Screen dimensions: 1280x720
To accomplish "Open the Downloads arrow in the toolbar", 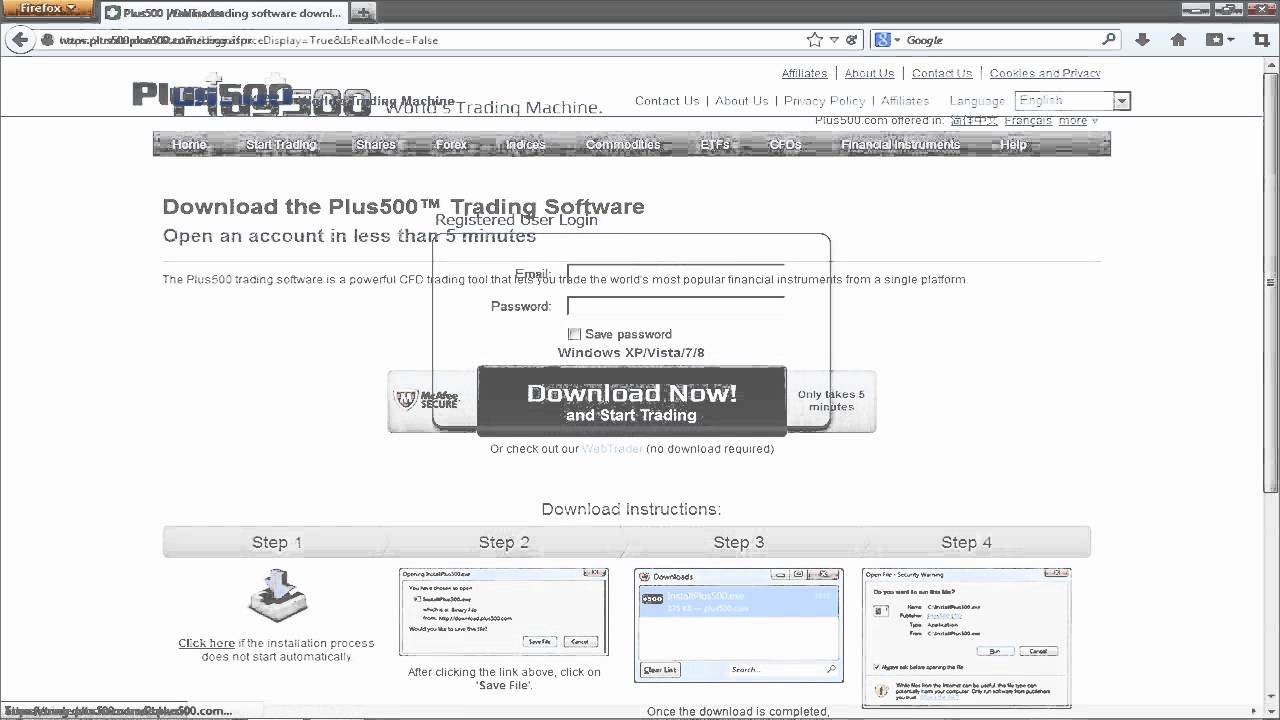I will click(1143, 40).
